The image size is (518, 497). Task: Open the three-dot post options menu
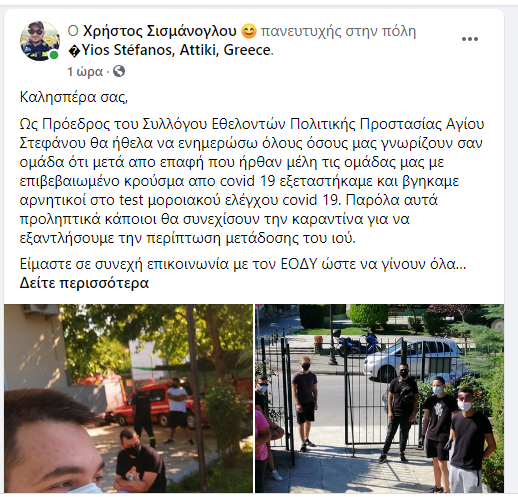pyautogui.click(x=470, y=39)
